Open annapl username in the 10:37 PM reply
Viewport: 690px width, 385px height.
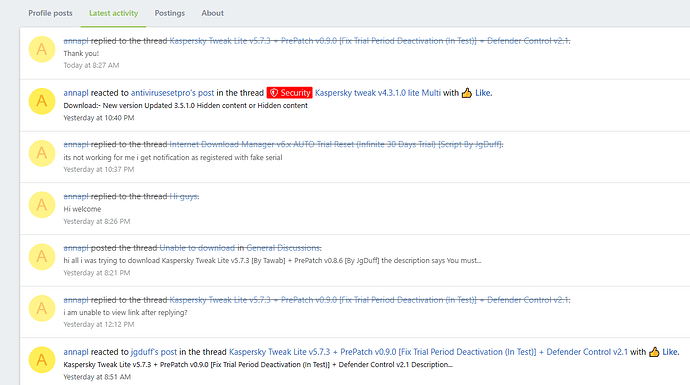[76, 144]
